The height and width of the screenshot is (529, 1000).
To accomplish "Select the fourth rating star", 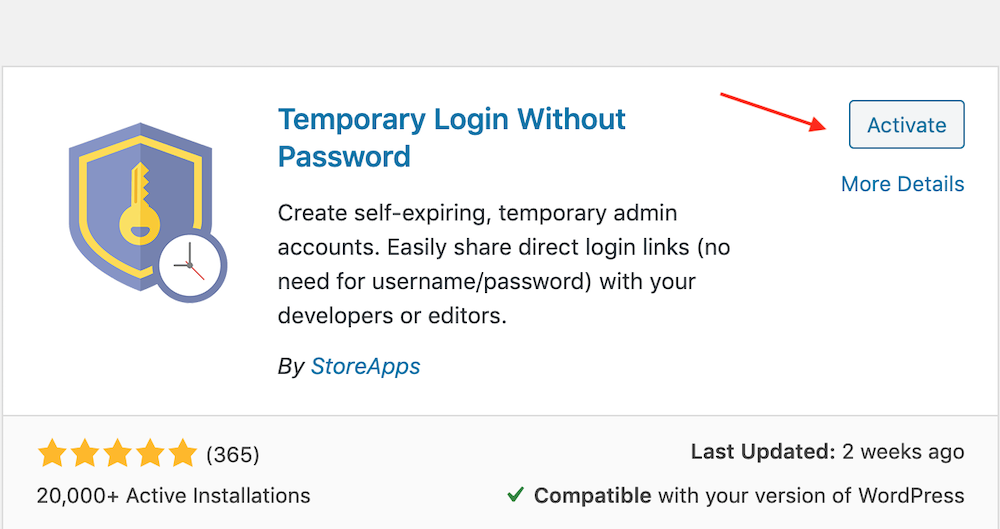I will (x=151, y=454).
